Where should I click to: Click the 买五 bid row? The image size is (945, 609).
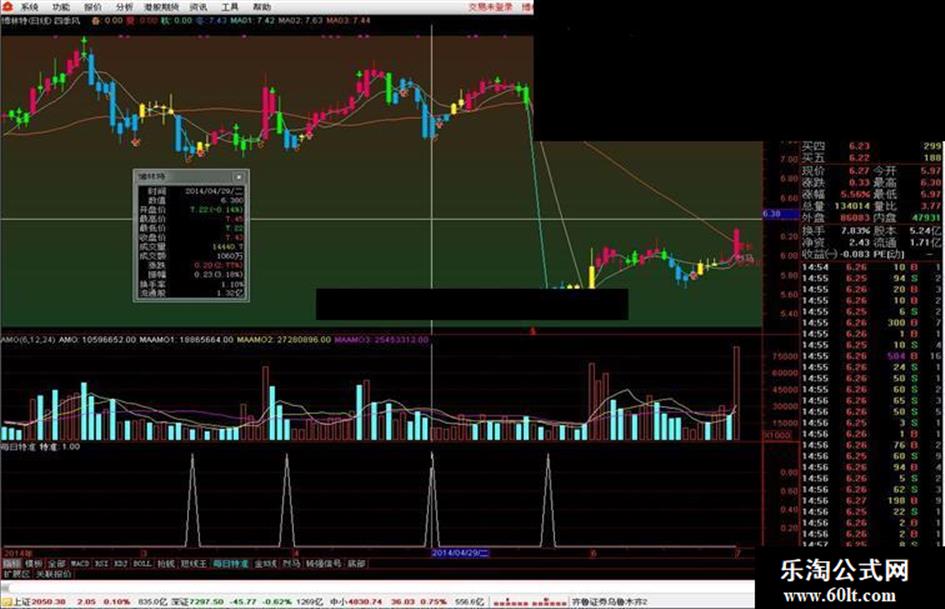pyautogui.click(x=871, y=157)
